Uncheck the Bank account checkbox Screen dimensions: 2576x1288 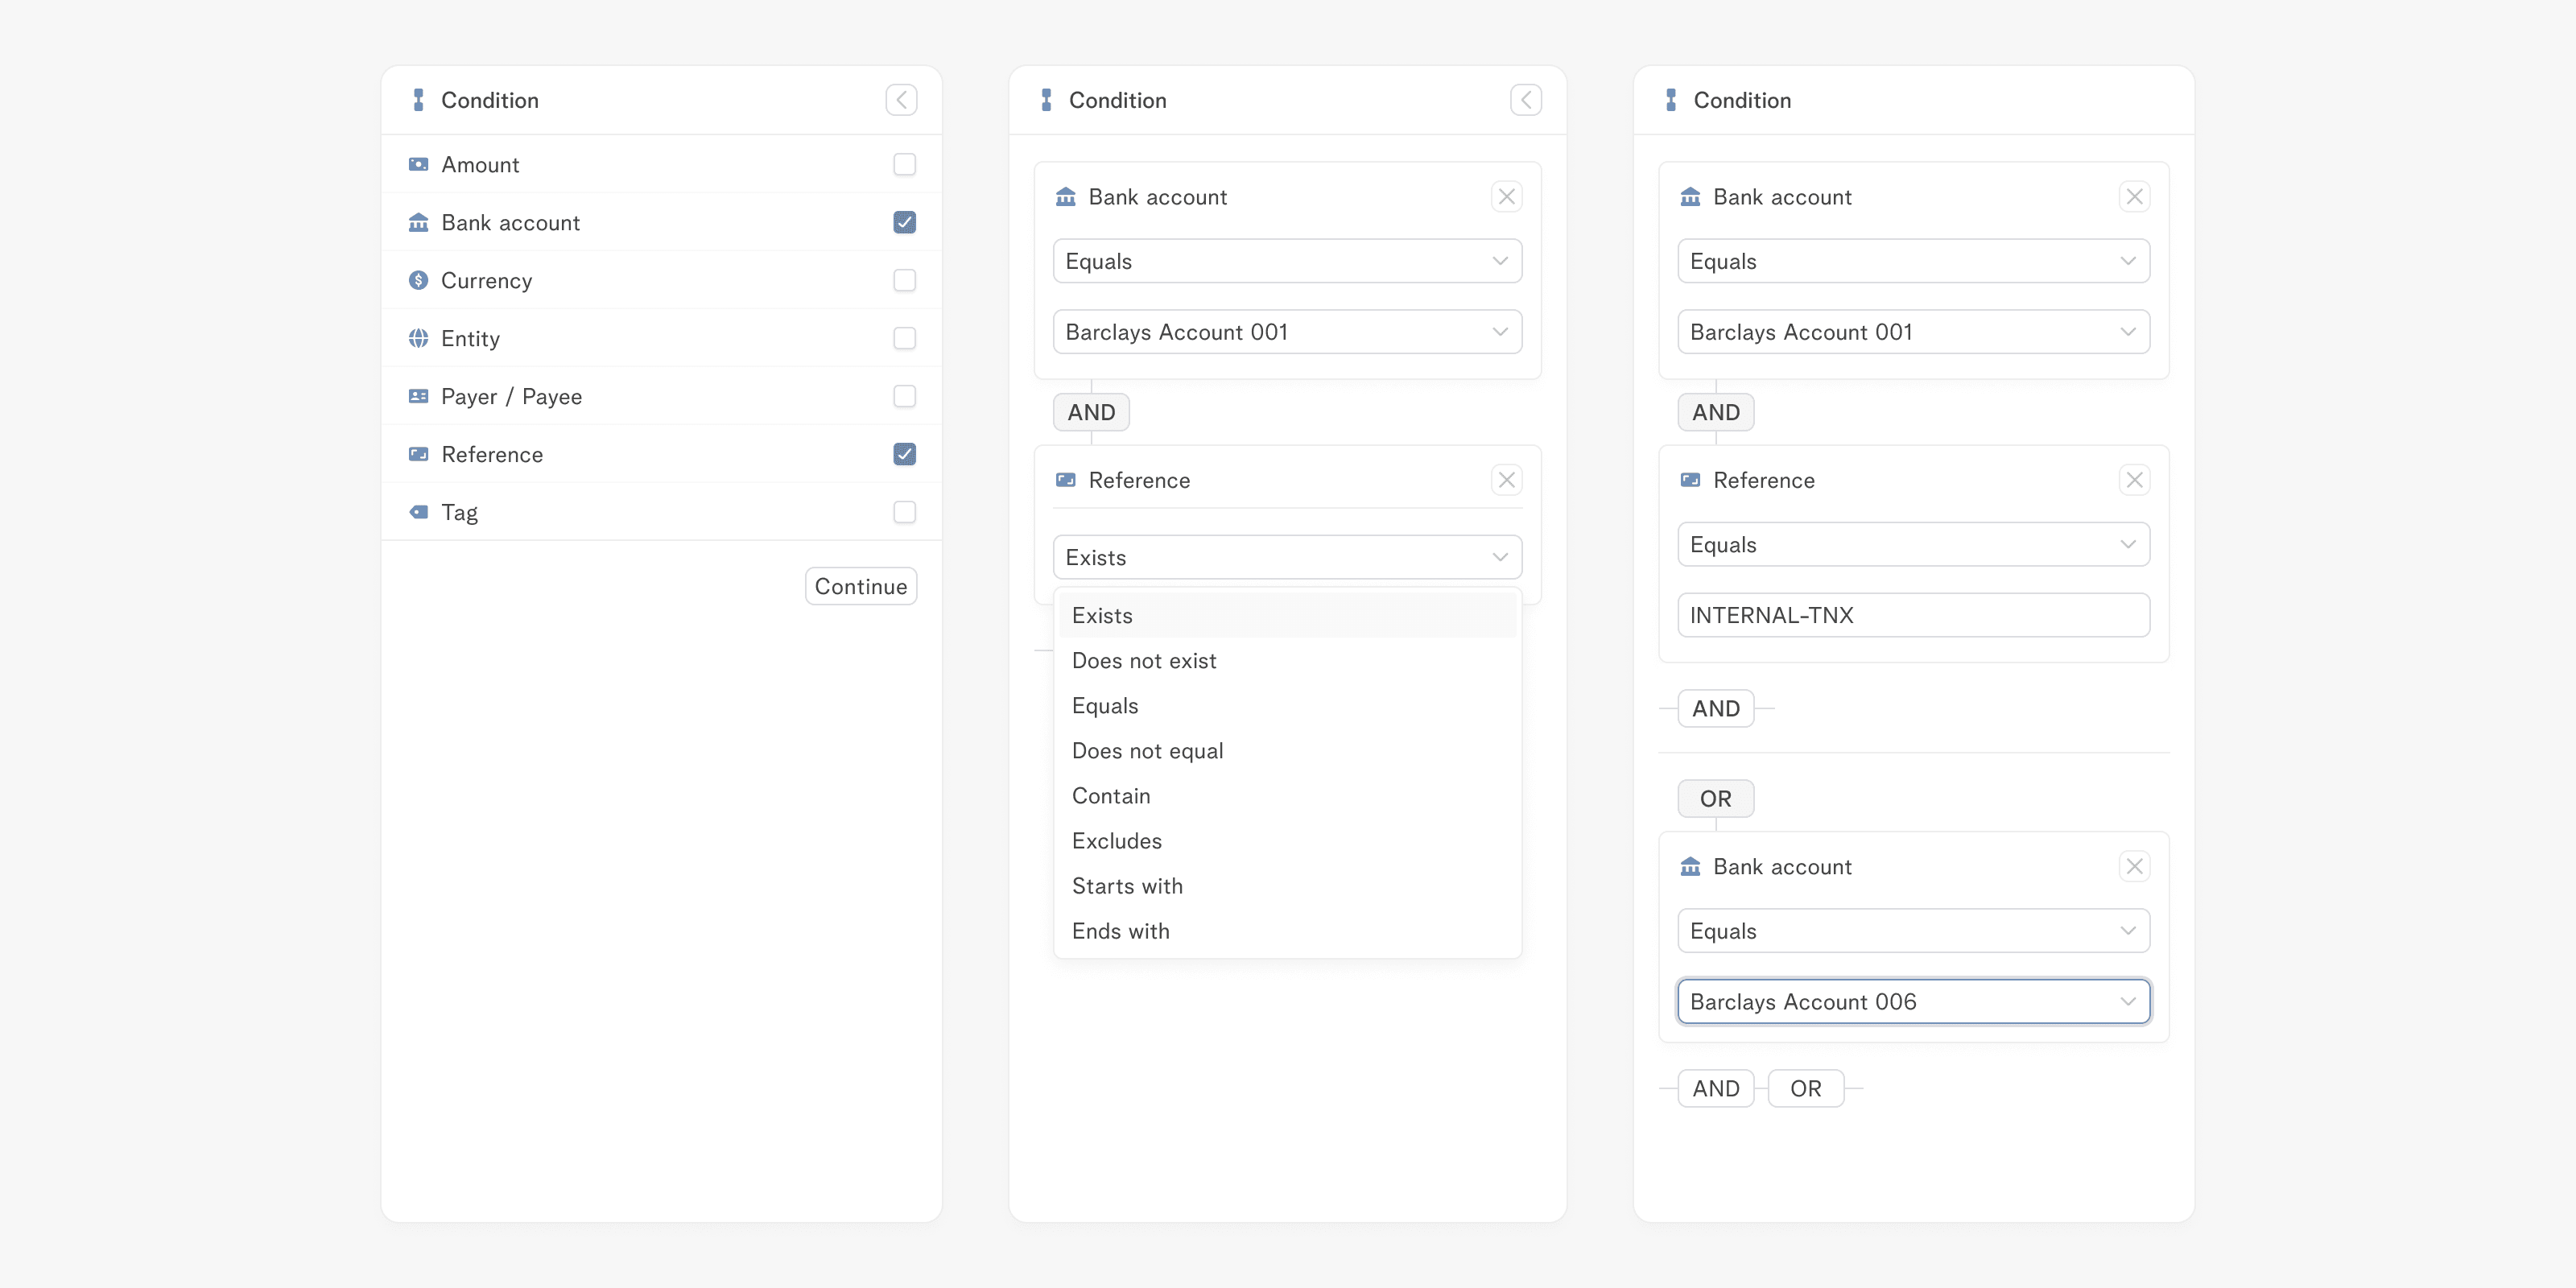click(x=904, y=222)
